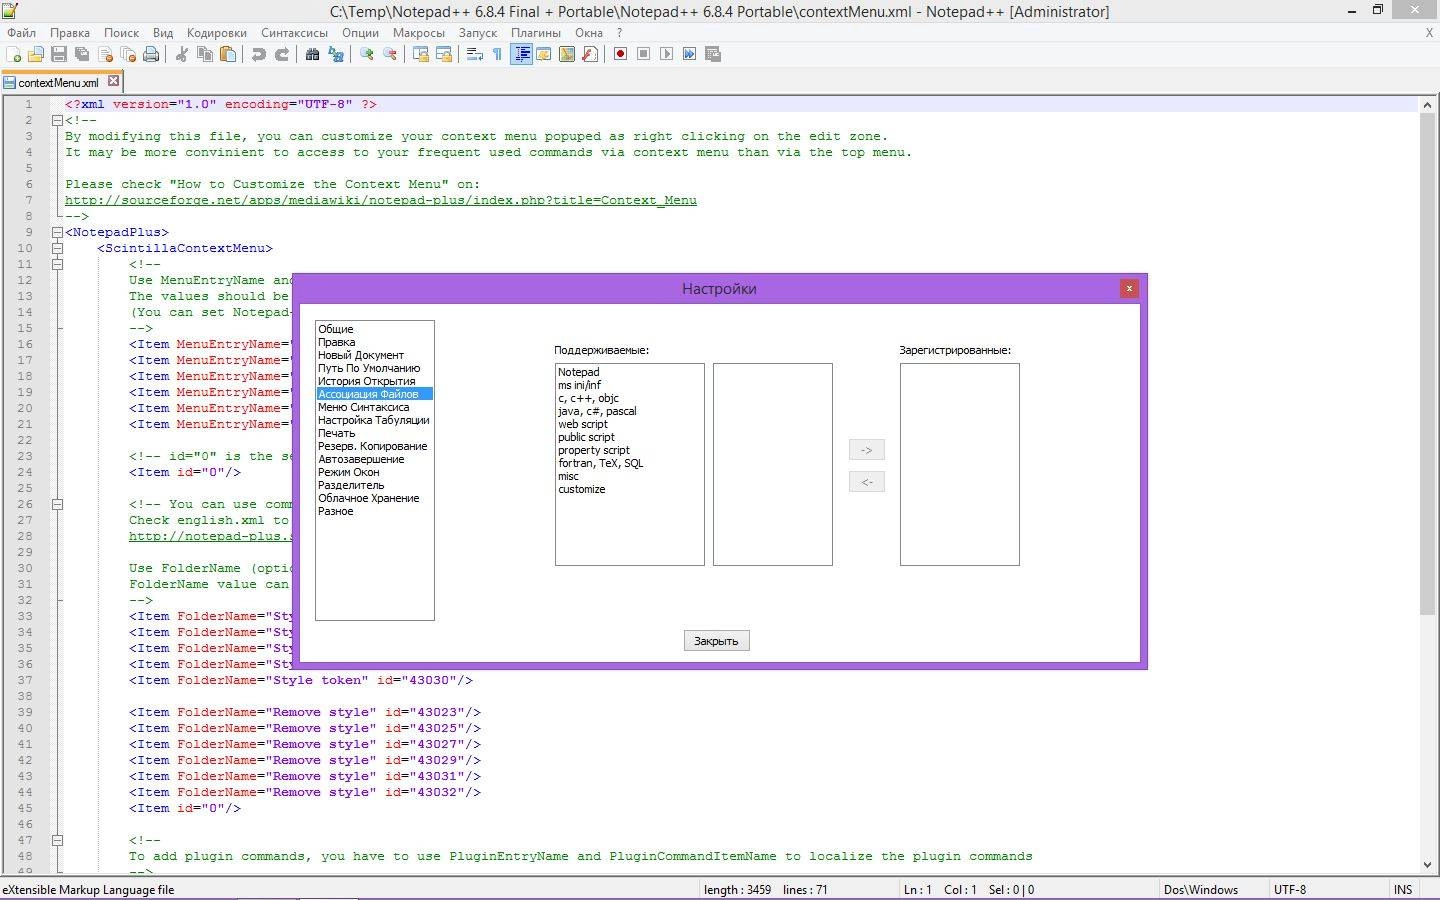1440x900 pixels.
Task: Select Резерв. Копирование settings category
Action: pyautogui.click(x=375, y=446)
